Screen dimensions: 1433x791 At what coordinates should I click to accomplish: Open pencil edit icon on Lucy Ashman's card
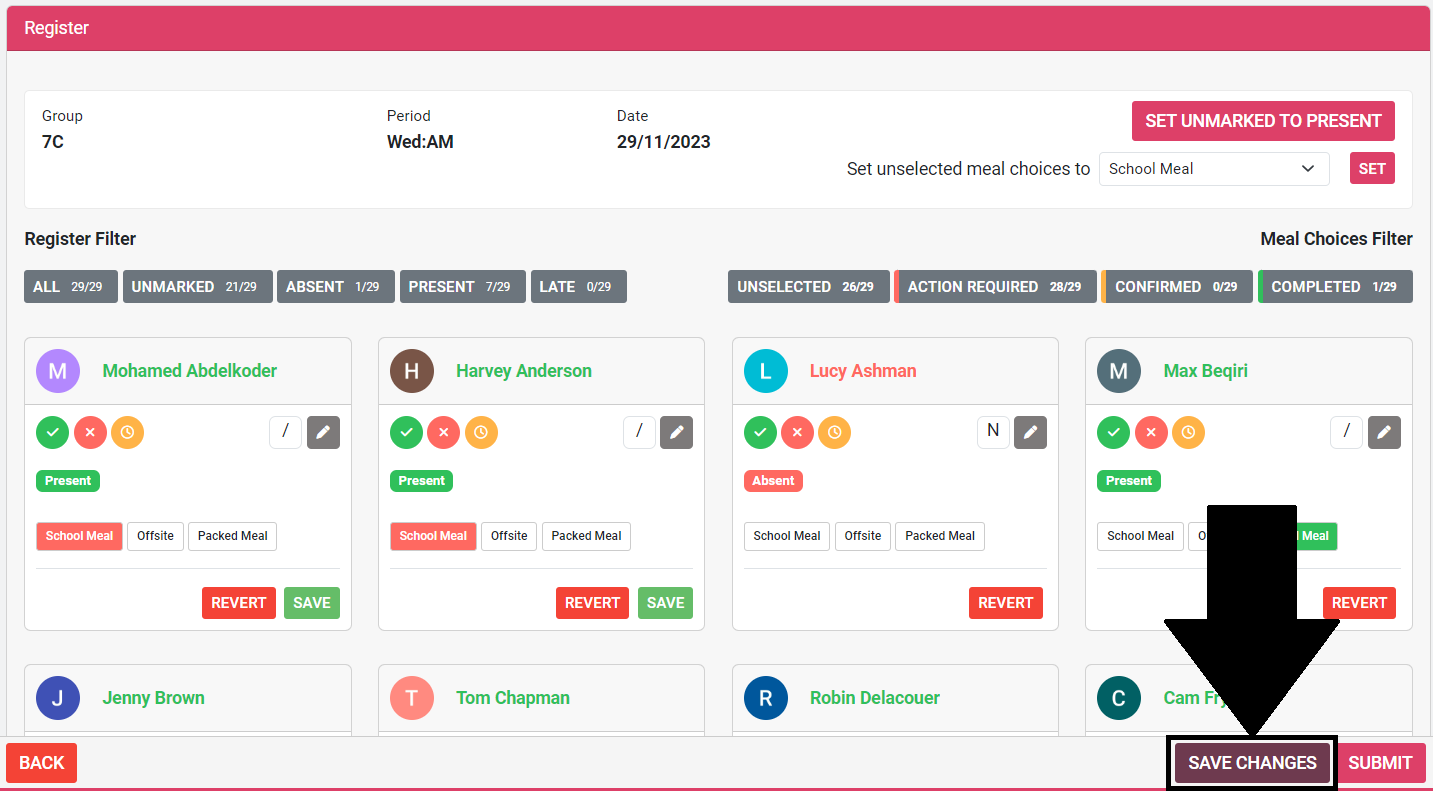pos(1030,432)
